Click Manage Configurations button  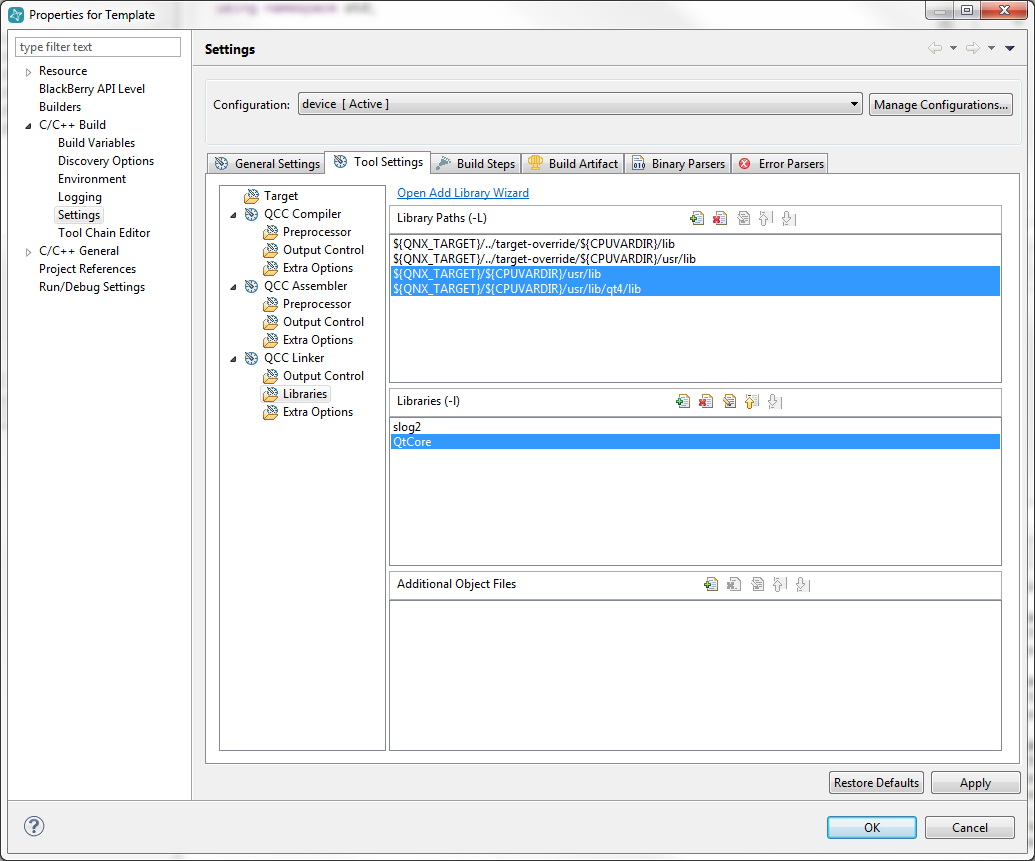click(x=941, y=104)
